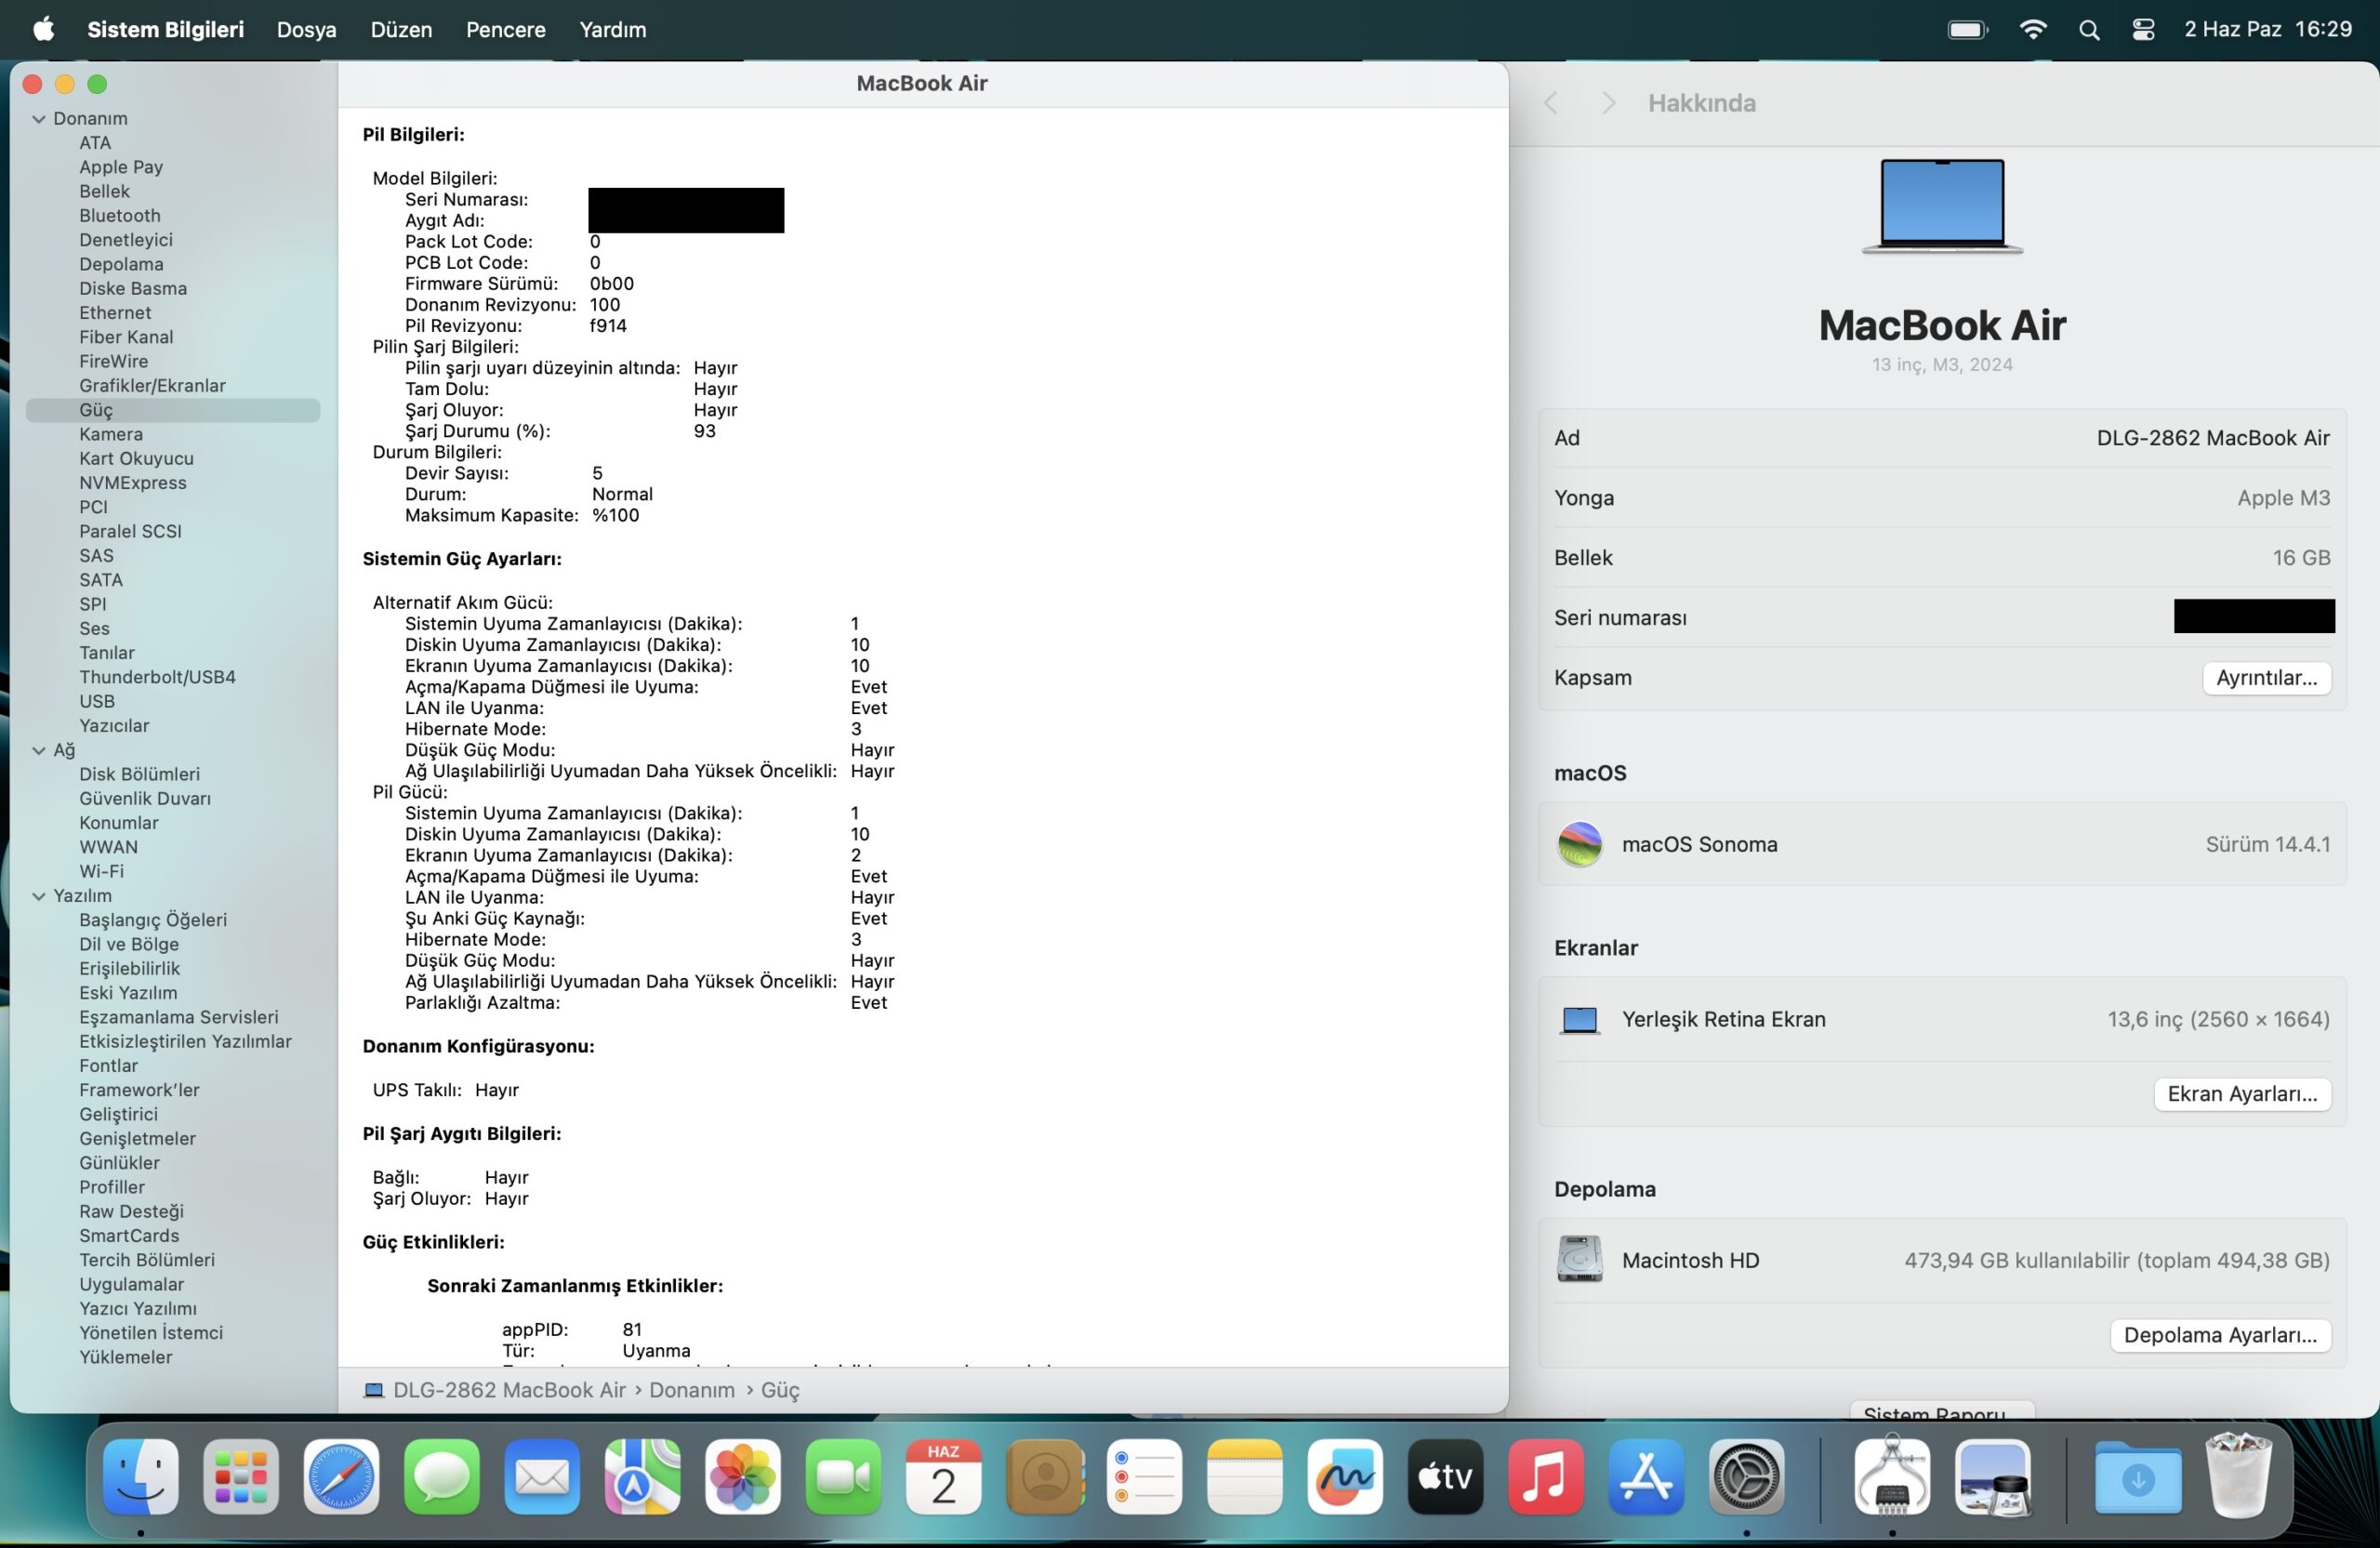Open App Store in Dock
Viewport: 2380px width, 1548px height.
pos(1646,1477)
